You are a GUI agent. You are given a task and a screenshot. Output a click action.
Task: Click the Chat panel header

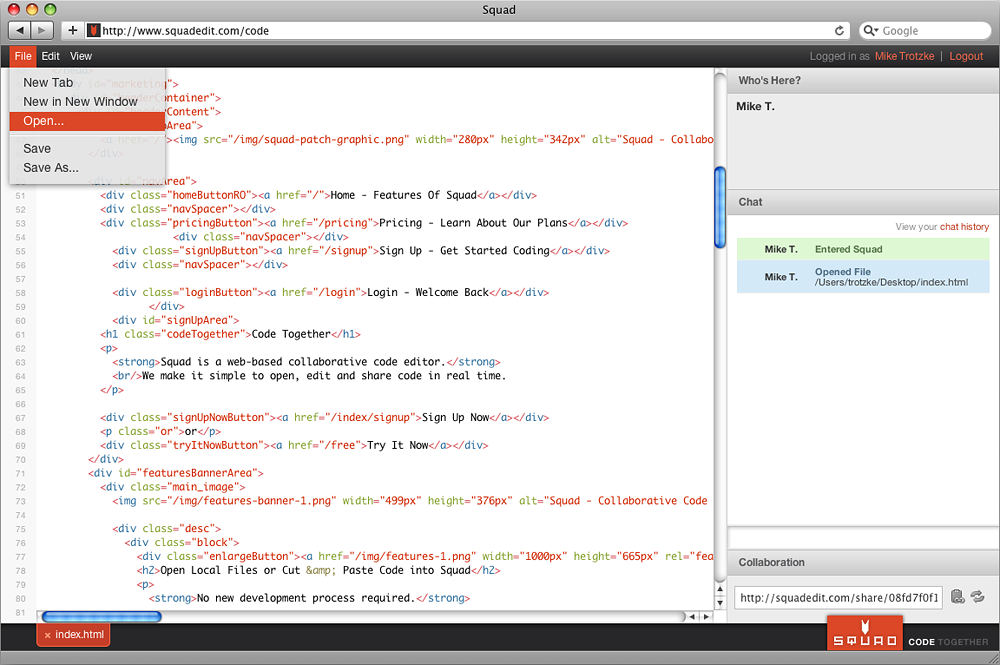[x=864, y=202]
